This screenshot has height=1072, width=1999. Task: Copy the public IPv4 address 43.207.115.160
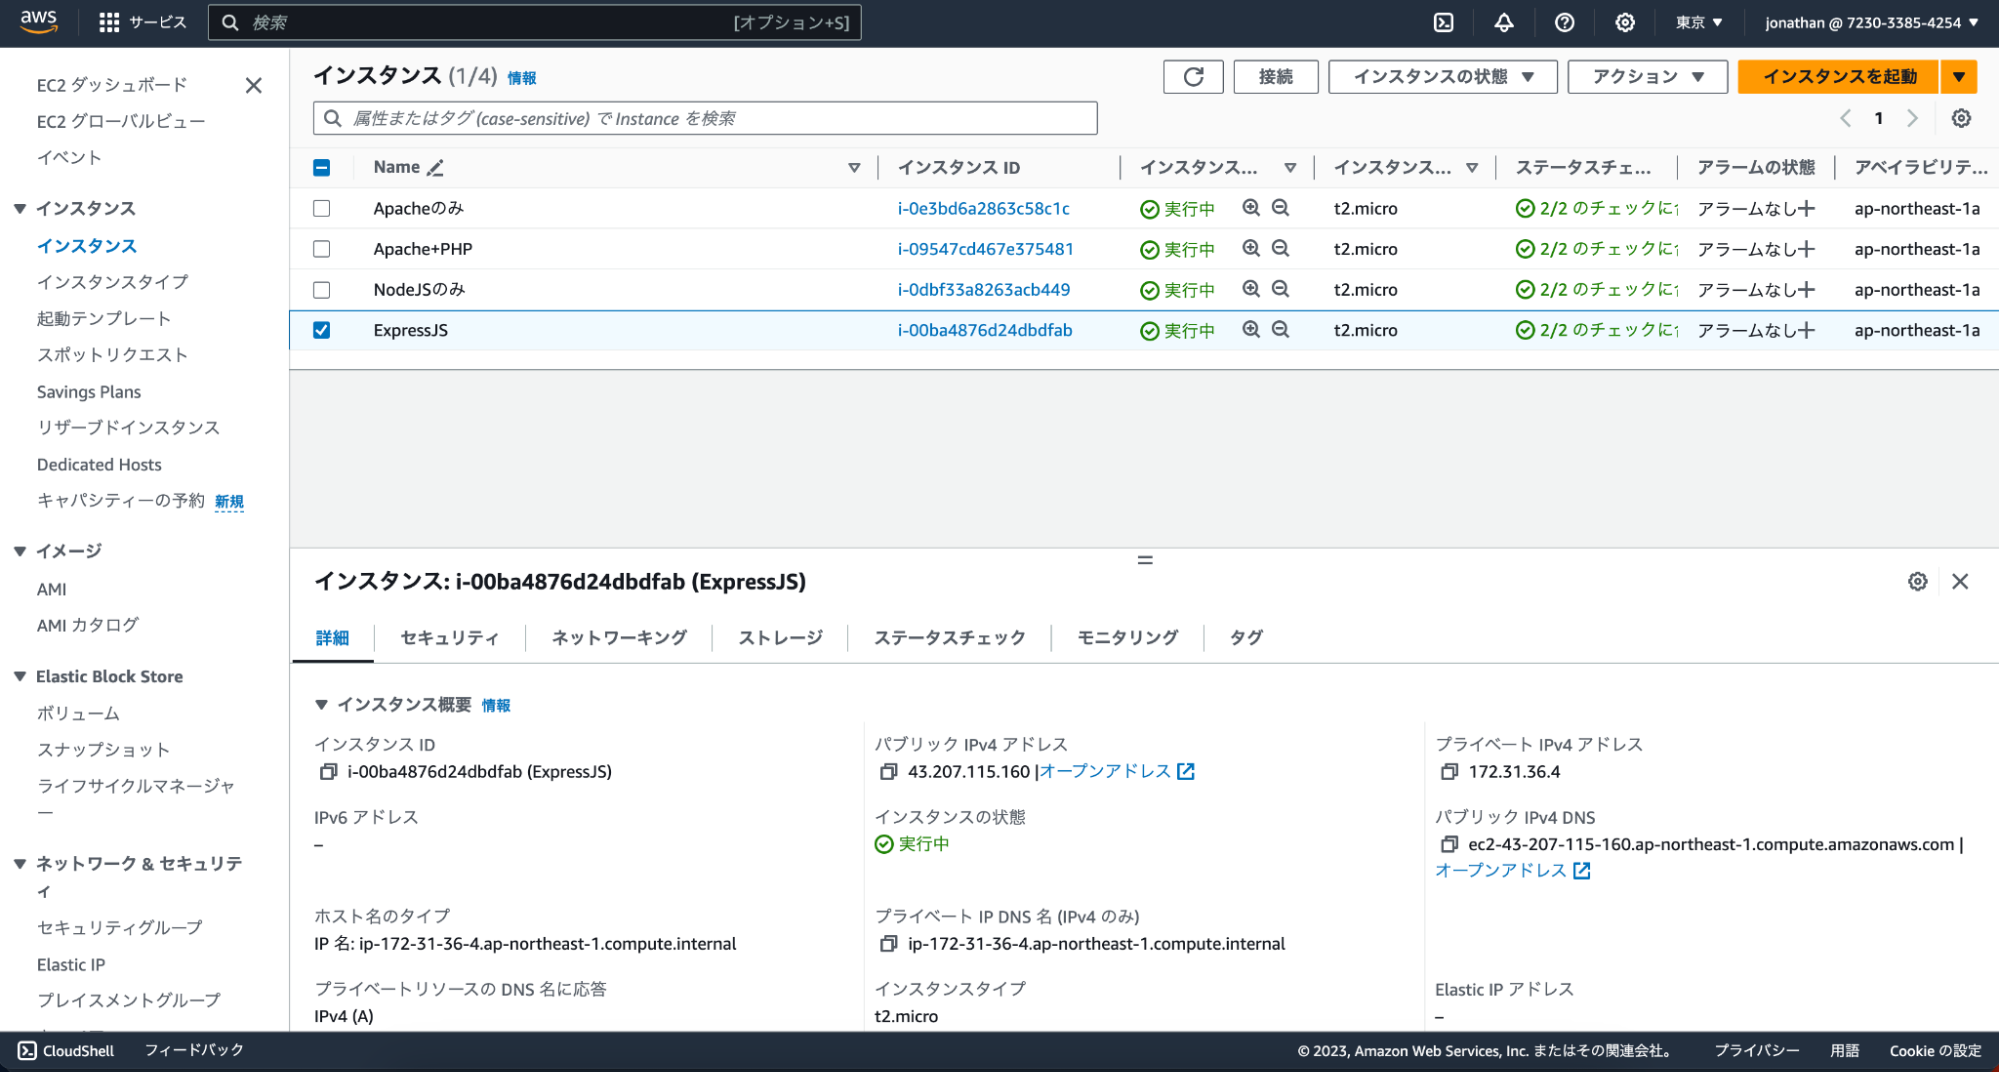pyautogui.click(x=888, y=772)
